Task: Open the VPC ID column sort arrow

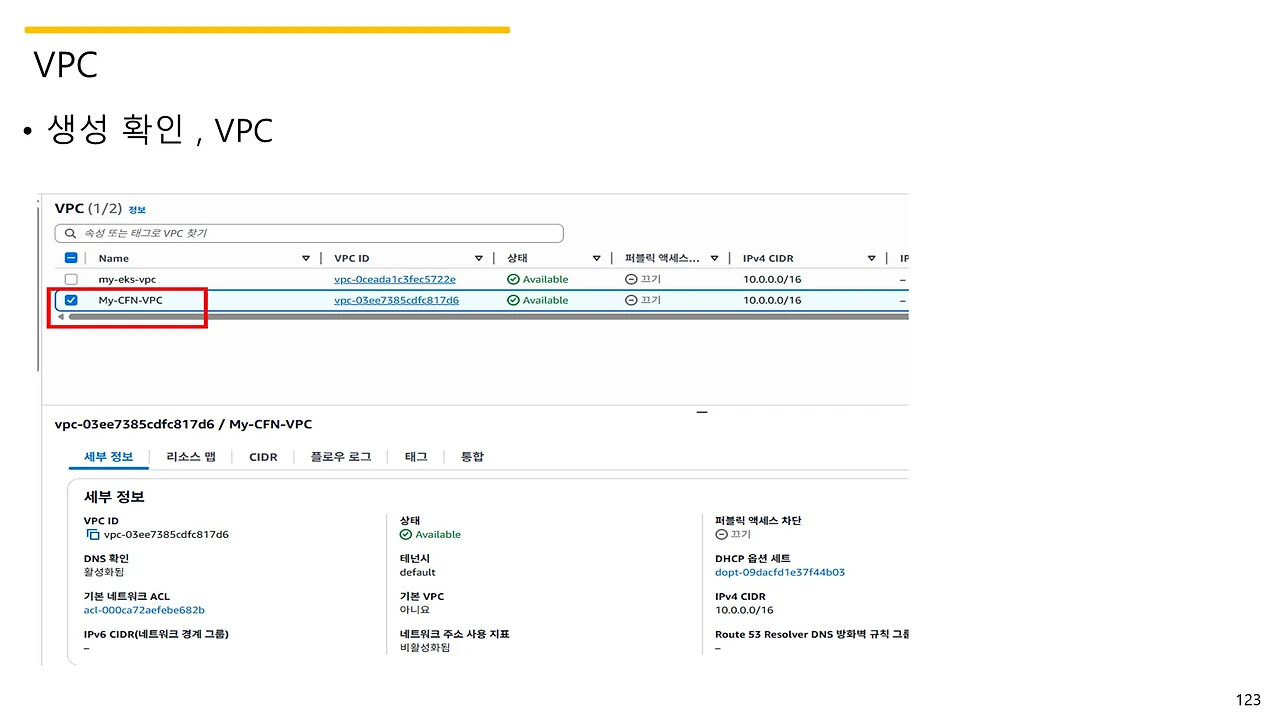Action: click(x=479, y=259)
